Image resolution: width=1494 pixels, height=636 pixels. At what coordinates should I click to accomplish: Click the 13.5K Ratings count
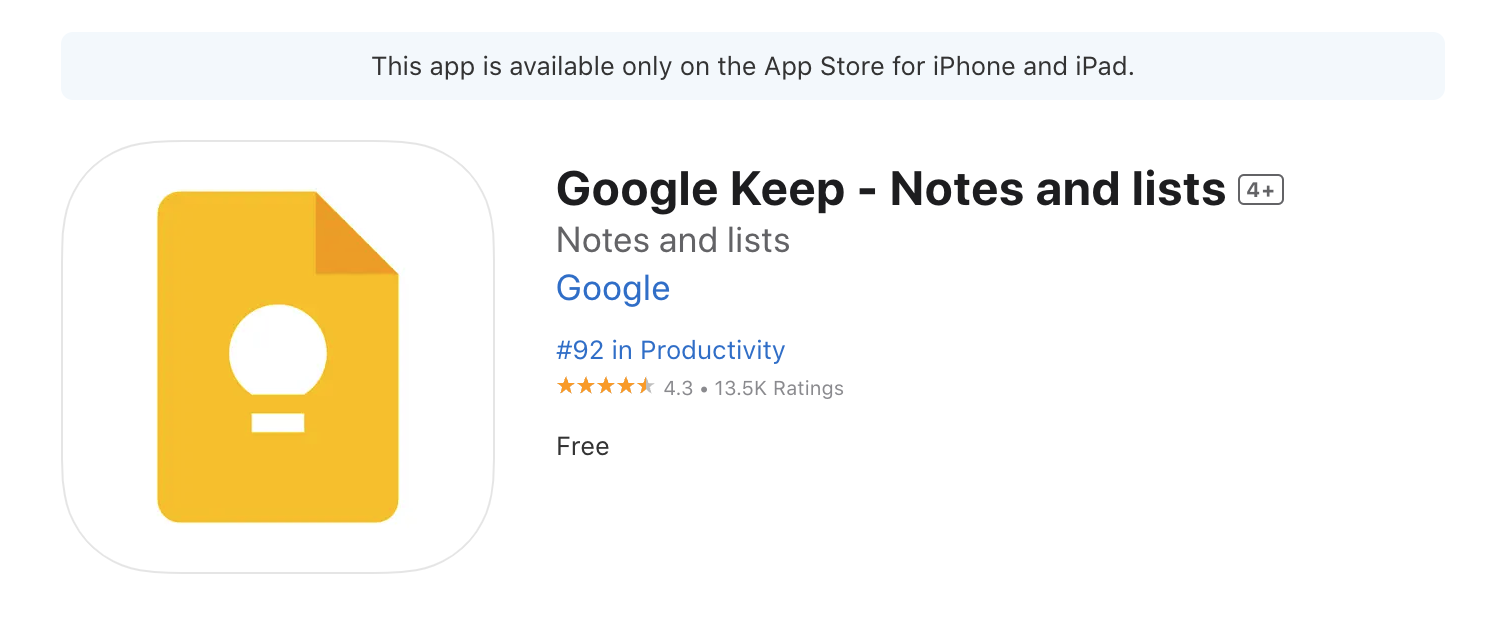click(779, 388)
